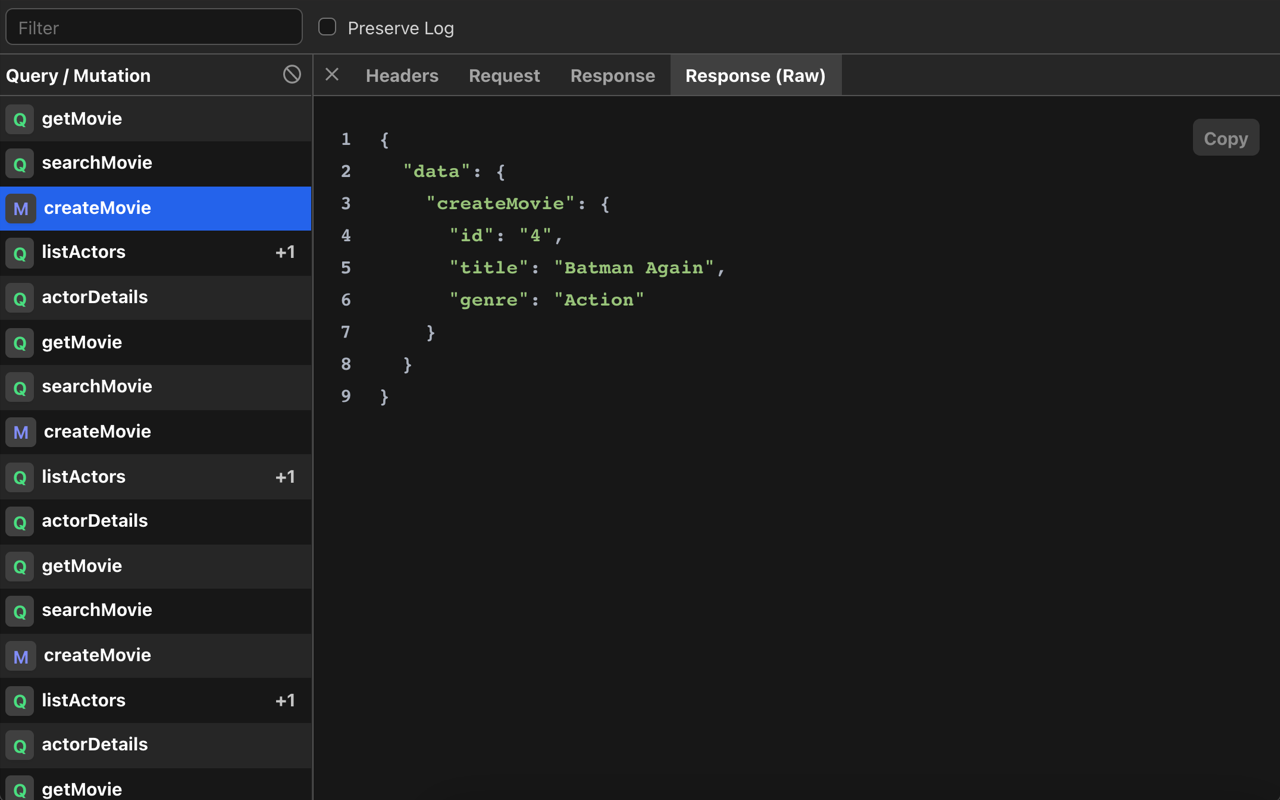Enable the Preserve Log checkbox

325,27
